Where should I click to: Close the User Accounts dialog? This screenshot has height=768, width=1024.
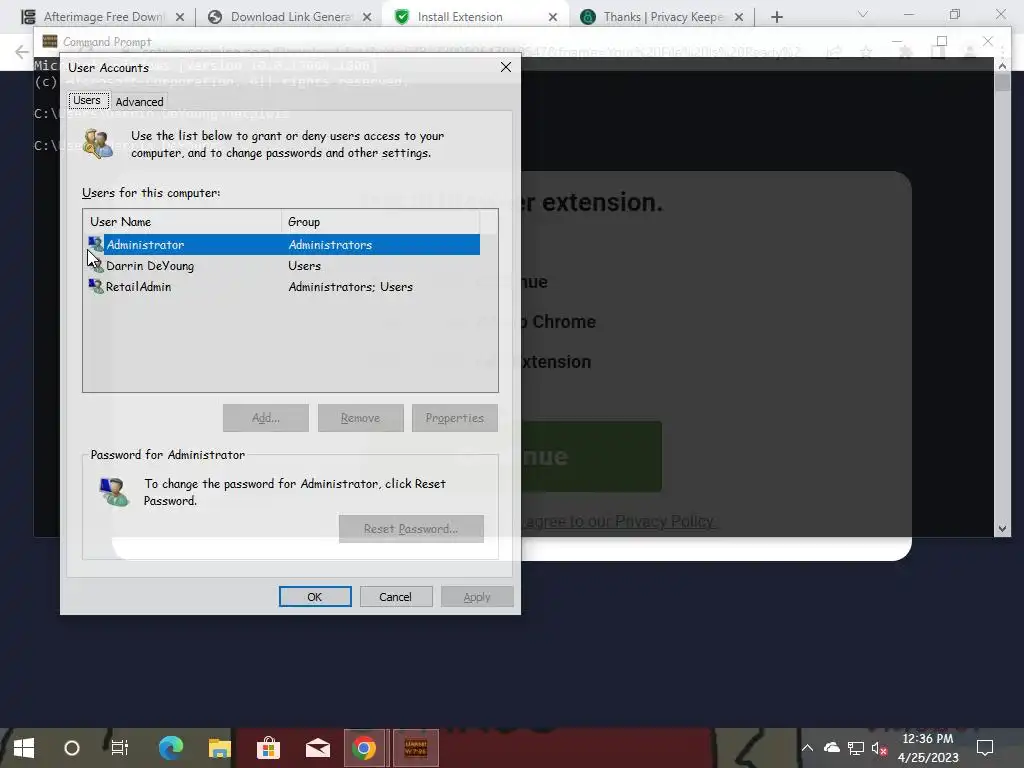coord(505,67)
